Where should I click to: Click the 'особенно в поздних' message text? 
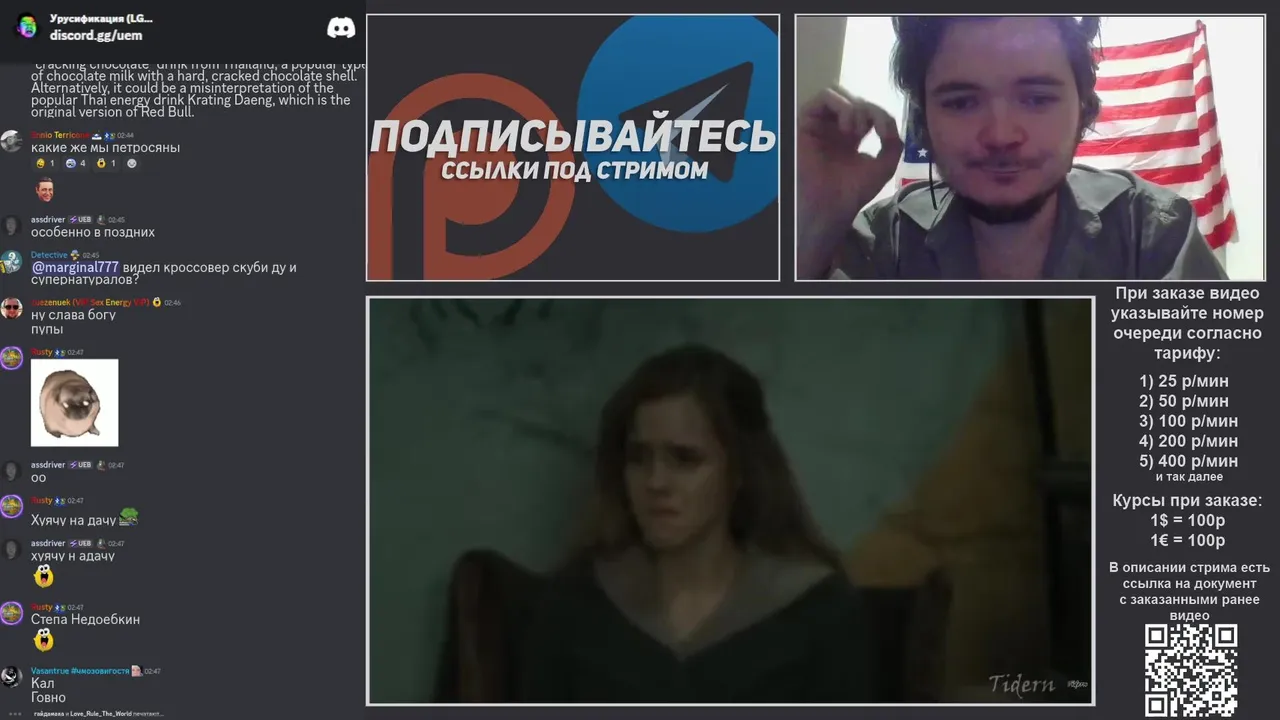pyautogui.click(x=93, y=232)
